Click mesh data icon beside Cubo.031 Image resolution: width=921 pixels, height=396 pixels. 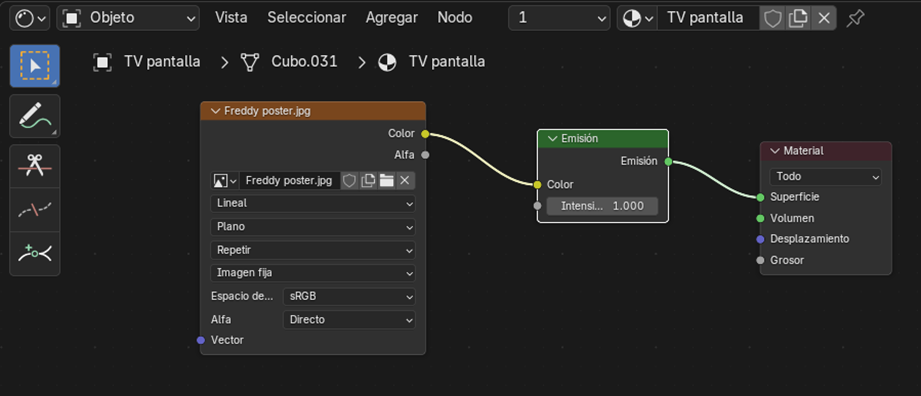tap(250, 62)
